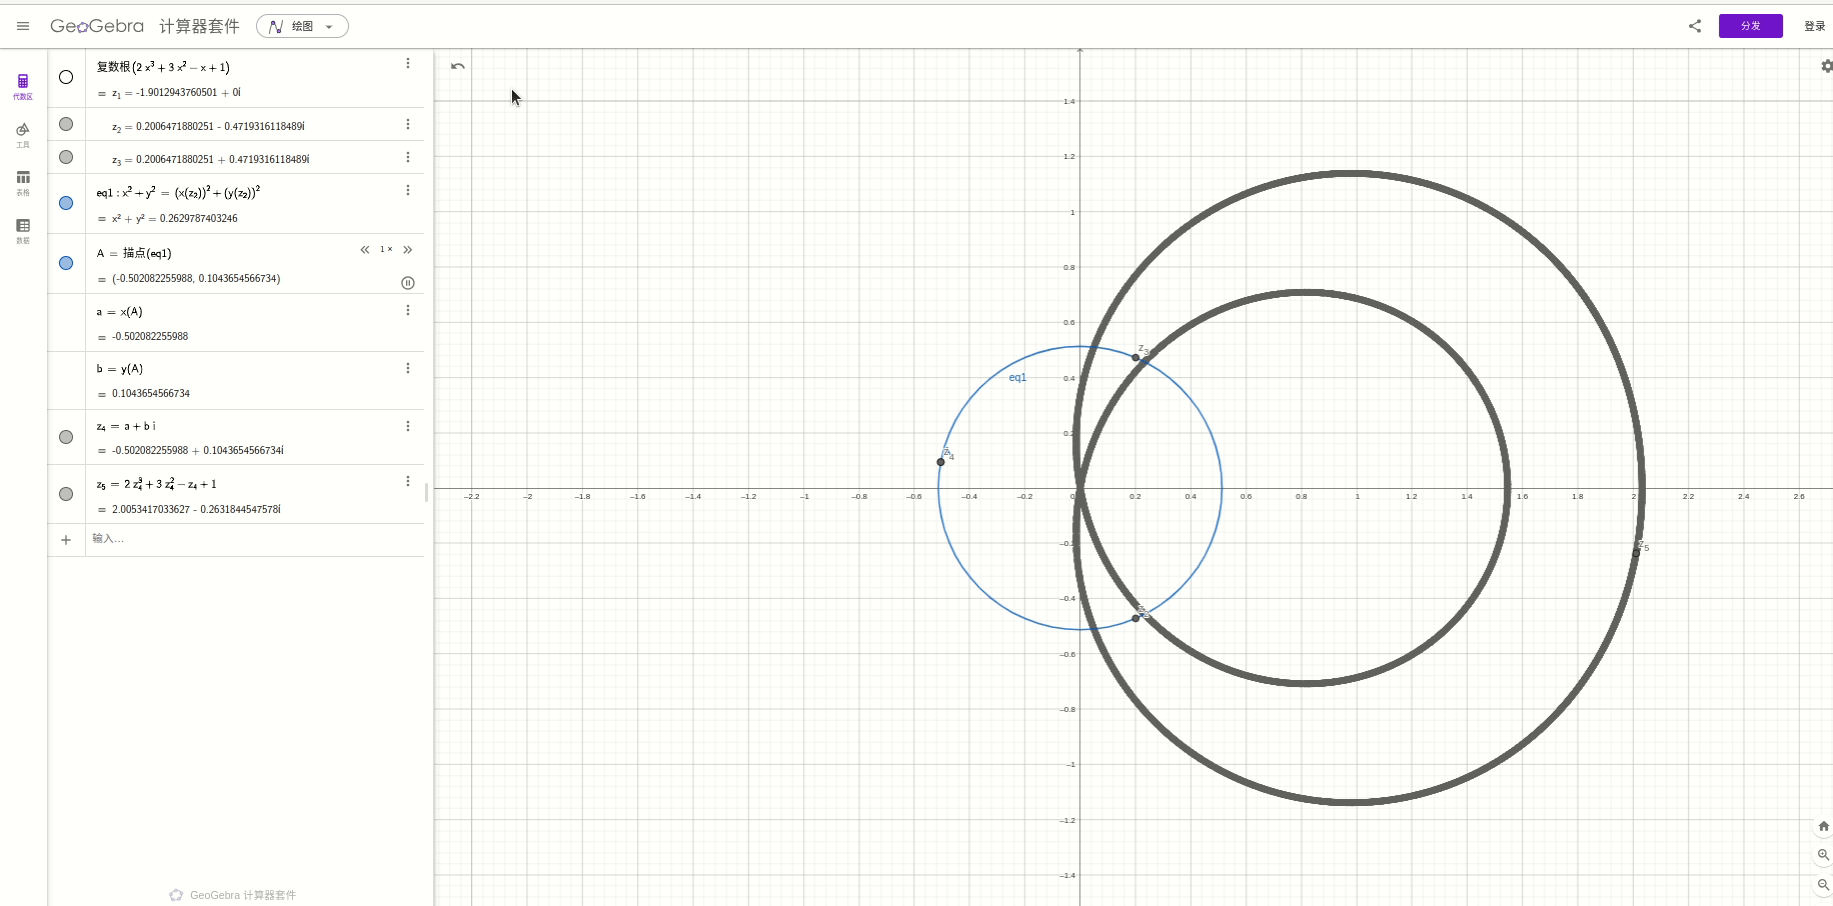Click the share icon
1833x906 pixels.
[x=1695, y=26]
